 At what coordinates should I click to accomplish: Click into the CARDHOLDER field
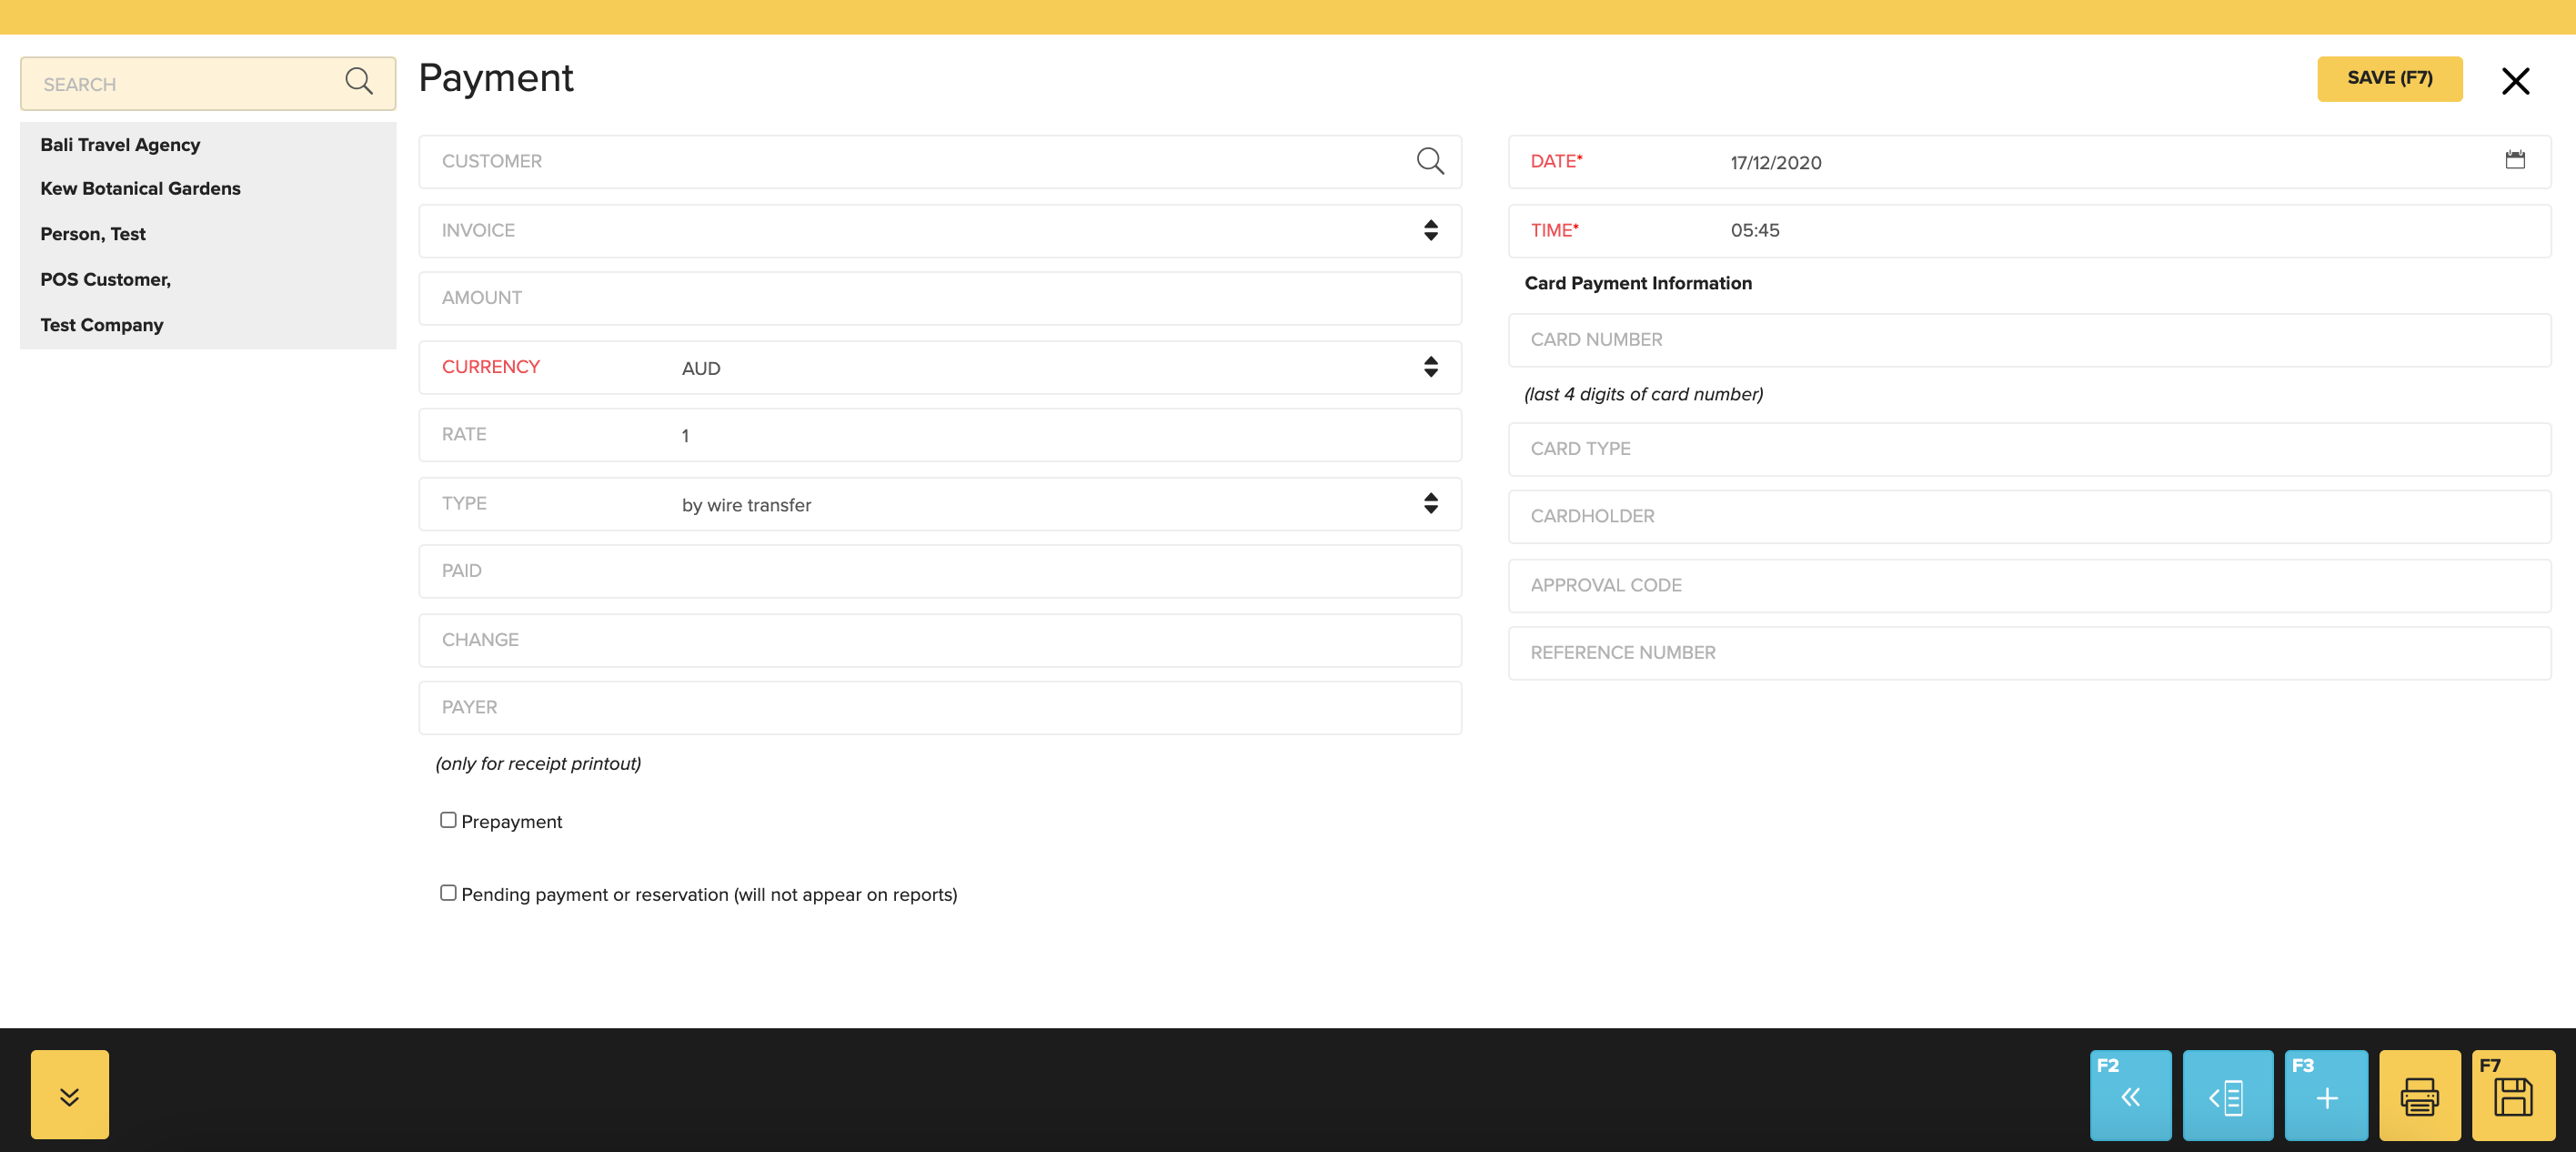pos(2029,517)
